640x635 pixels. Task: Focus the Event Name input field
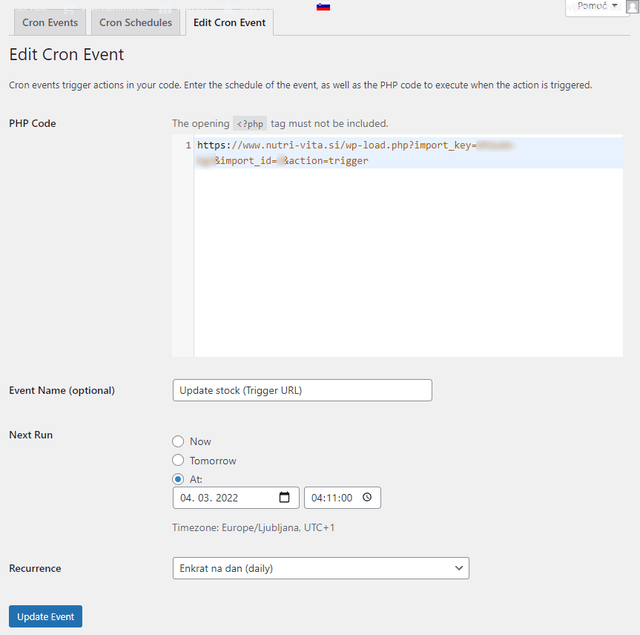(302, 390)
